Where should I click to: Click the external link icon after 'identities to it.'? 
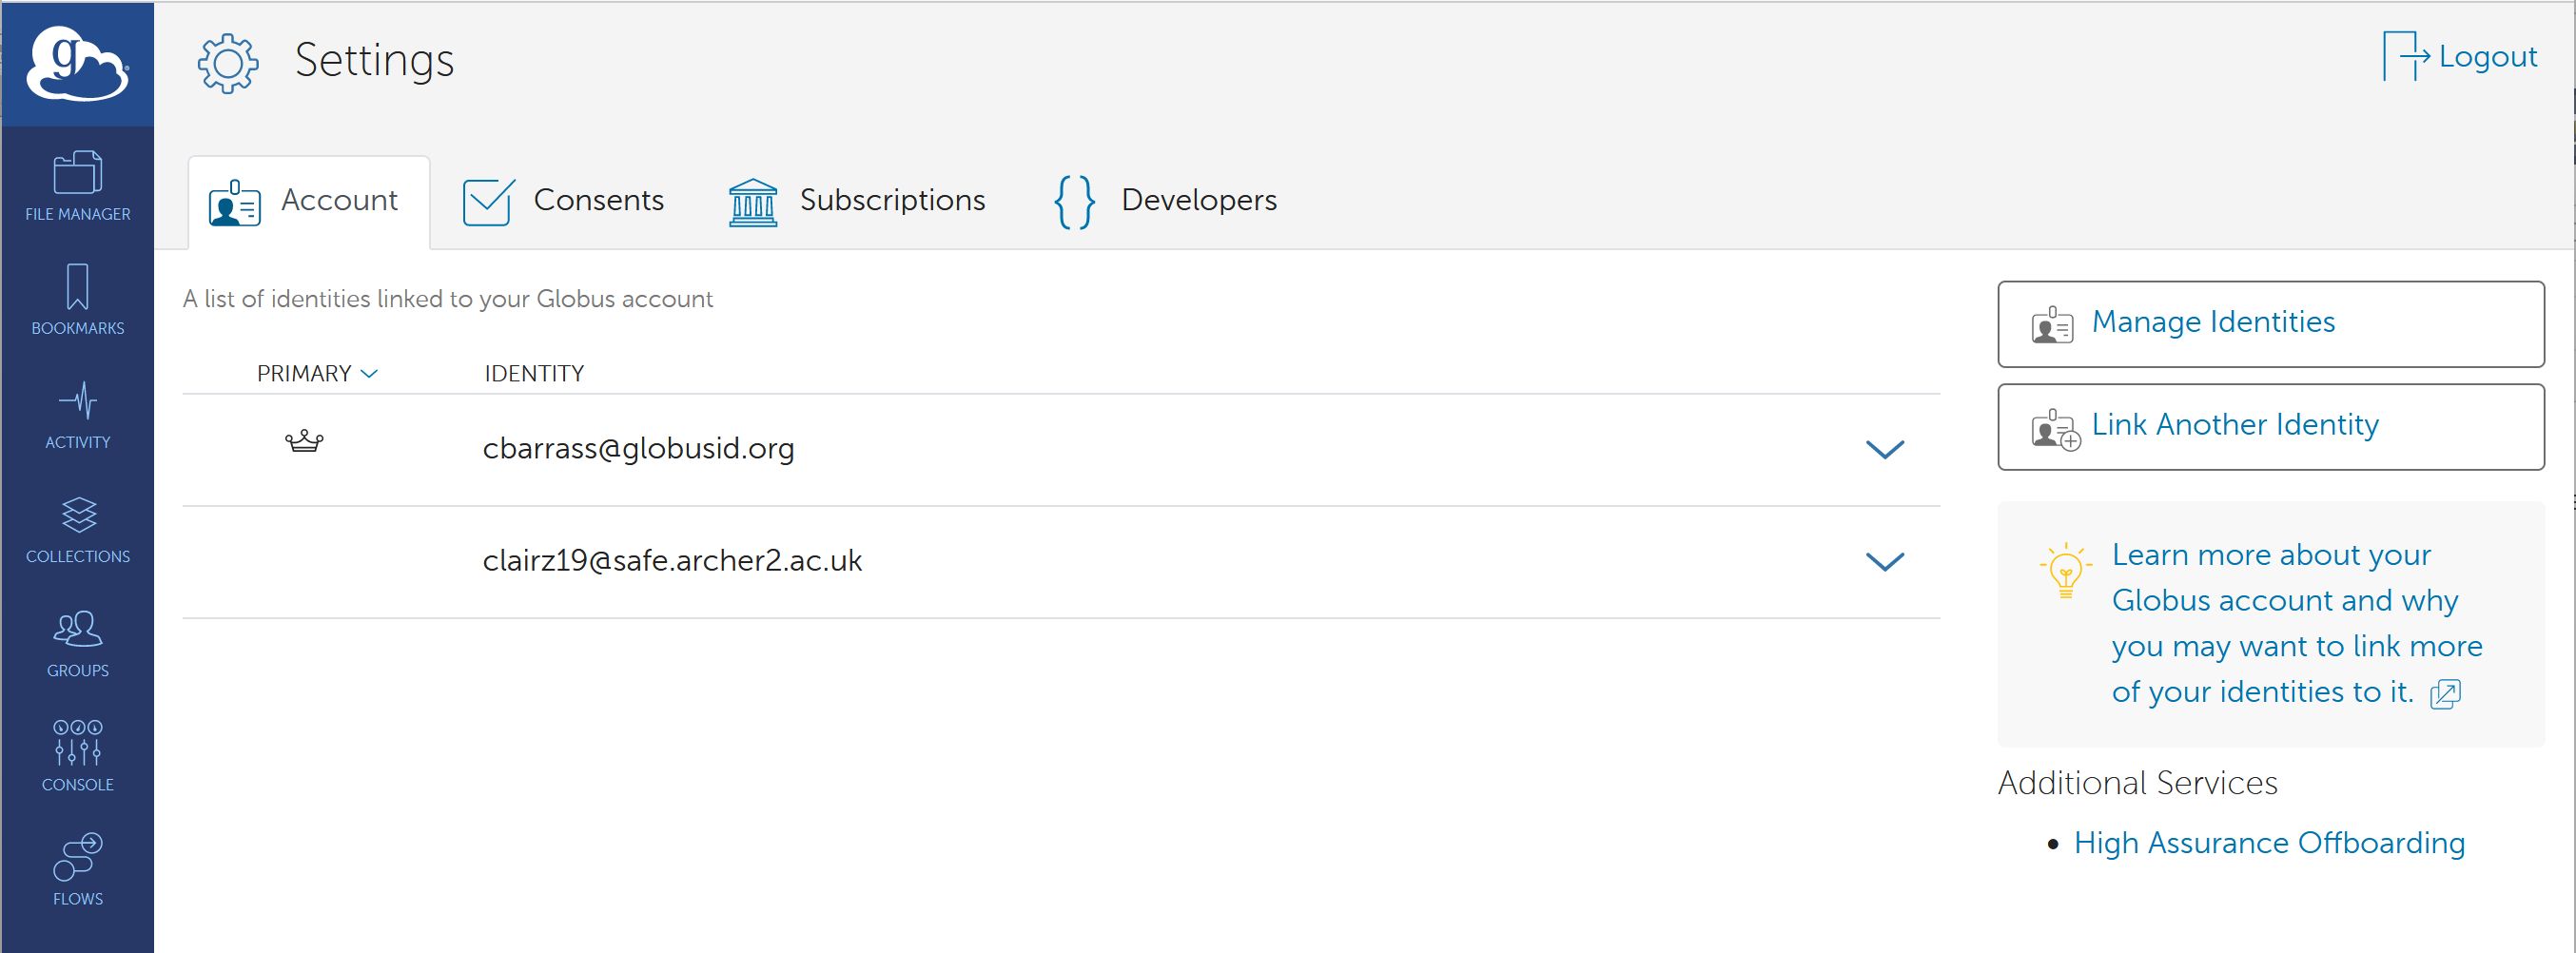(x=2445, y=693)
